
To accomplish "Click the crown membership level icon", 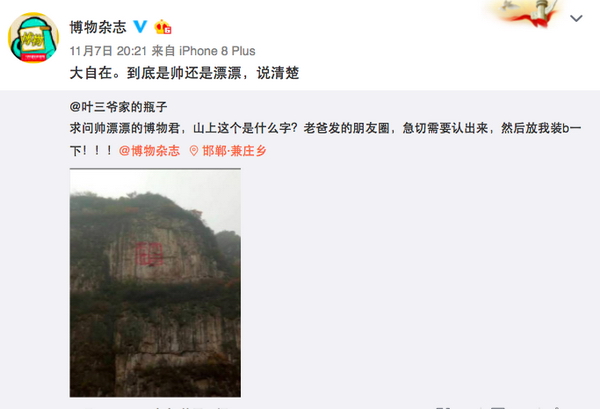I will [x=162, y=27].
